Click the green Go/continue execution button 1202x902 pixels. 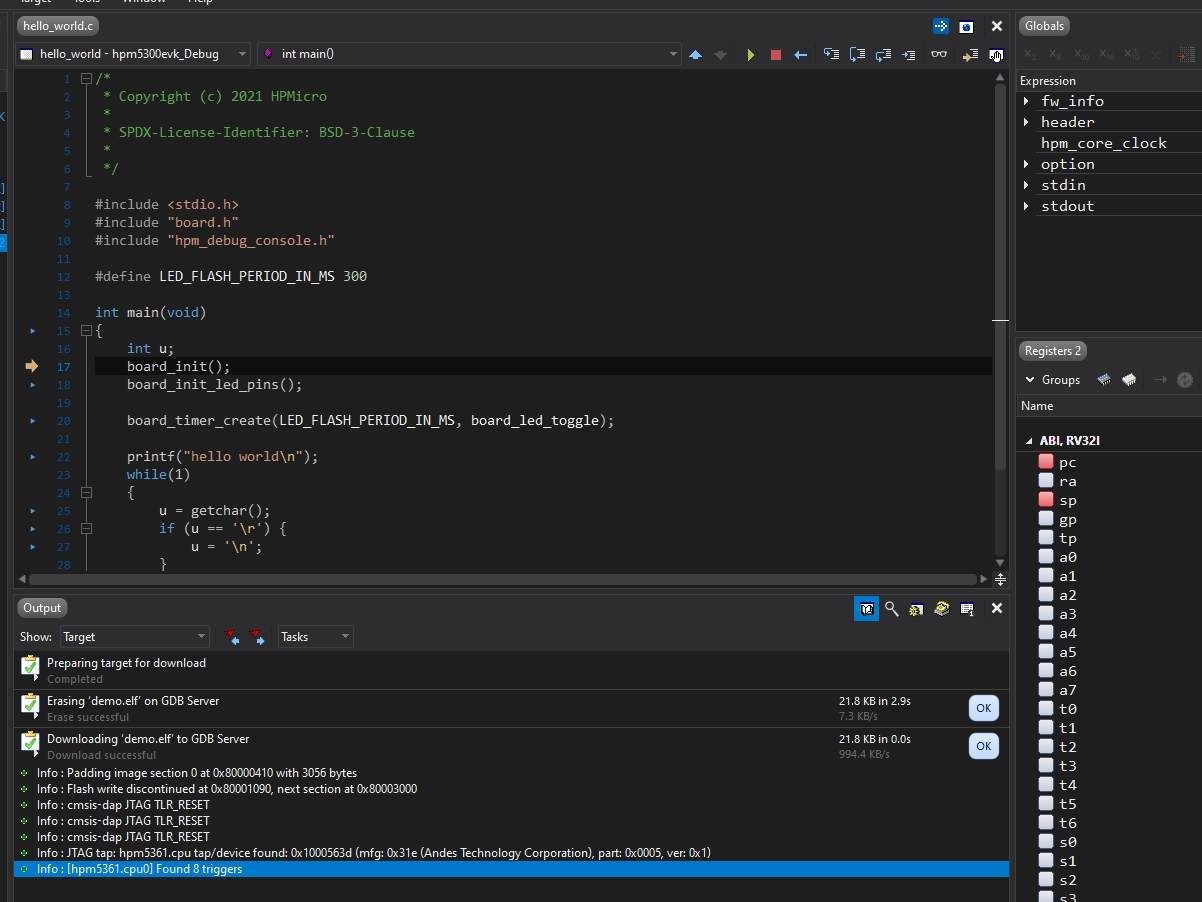coord(751,55)
